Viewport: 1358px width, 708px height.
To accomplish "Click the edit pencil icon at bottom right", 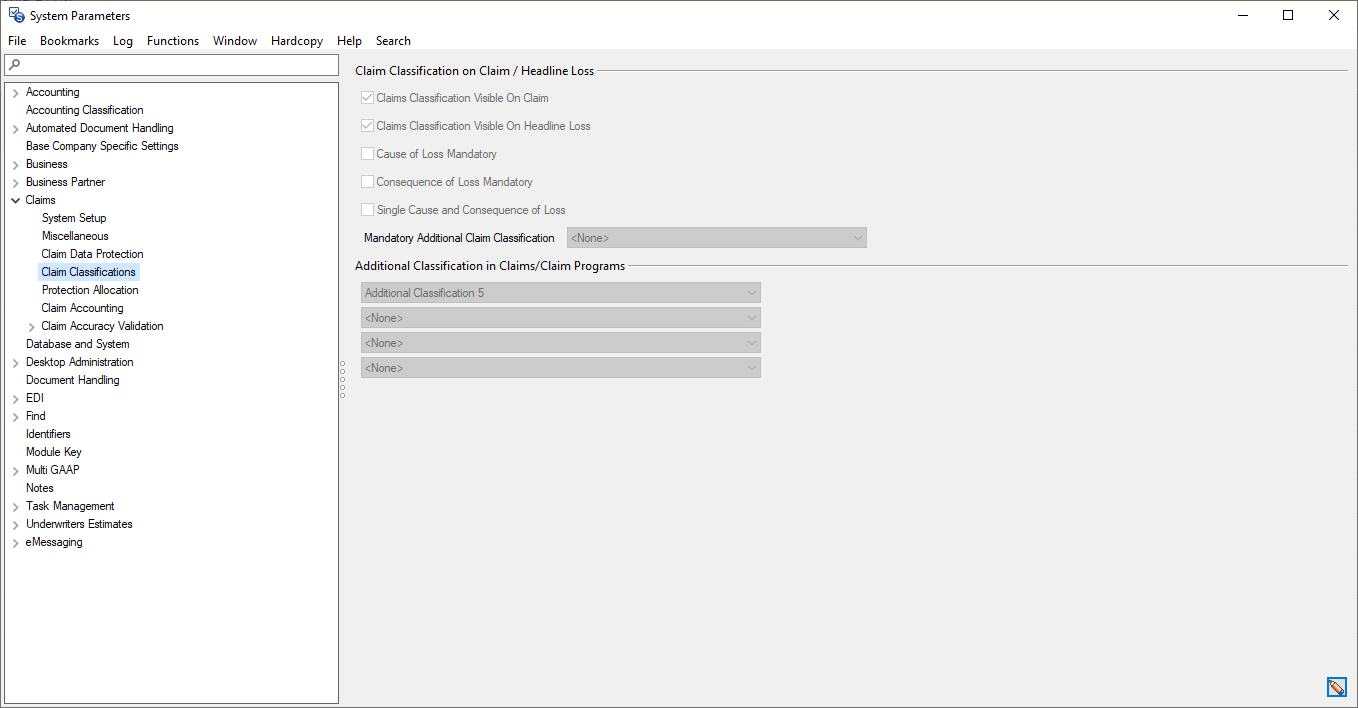I will [1336, 687].
